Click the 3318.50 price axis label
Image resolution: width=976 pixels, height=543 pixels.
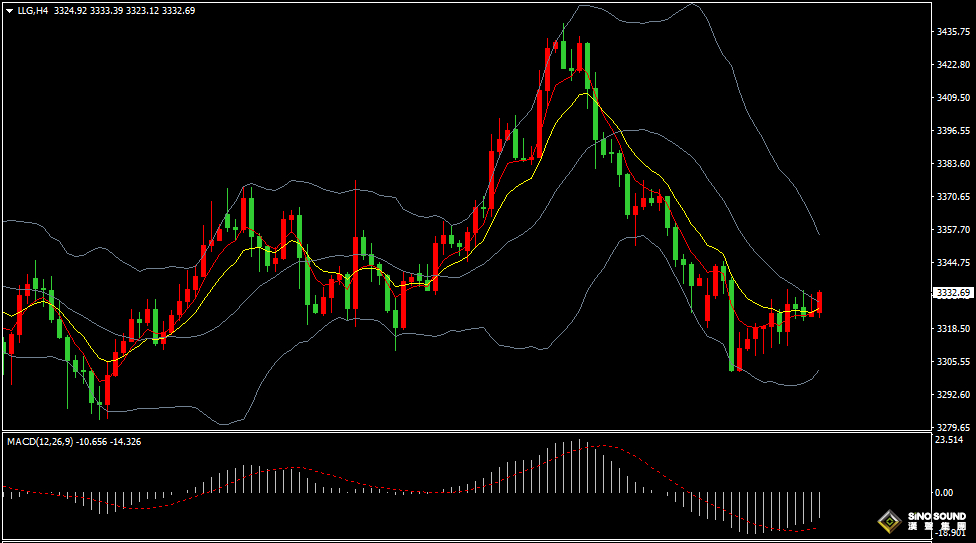(953, 329)
